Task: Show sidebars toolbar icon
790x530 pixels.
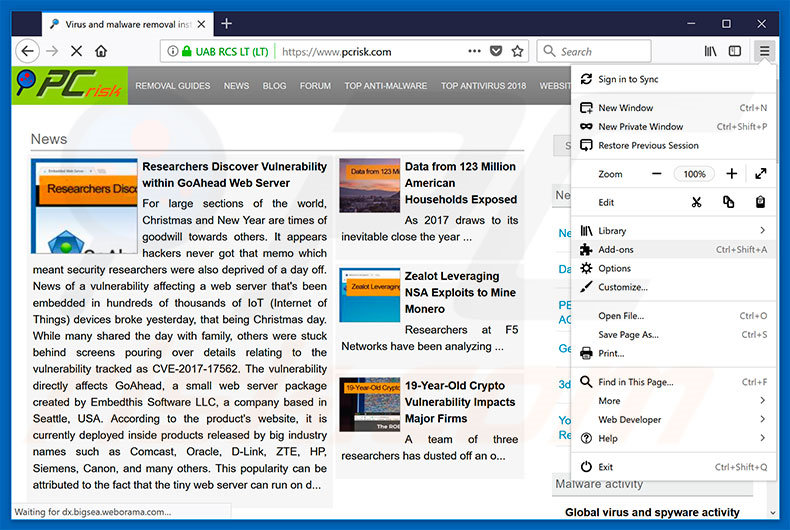Action: [735, 51]
